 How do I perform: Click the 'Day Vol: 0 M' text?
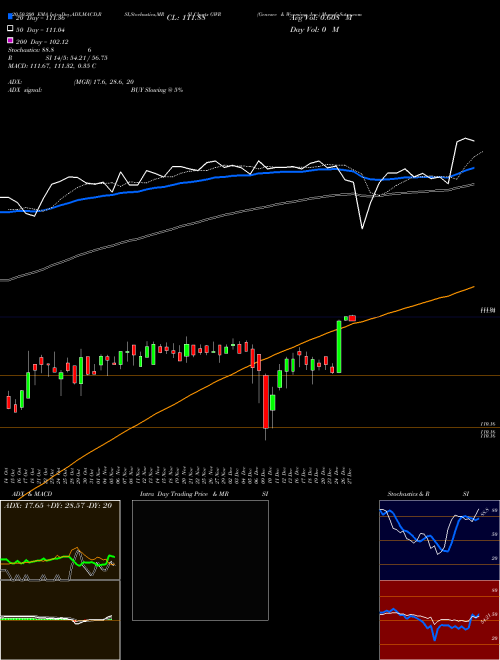(314, 30)
